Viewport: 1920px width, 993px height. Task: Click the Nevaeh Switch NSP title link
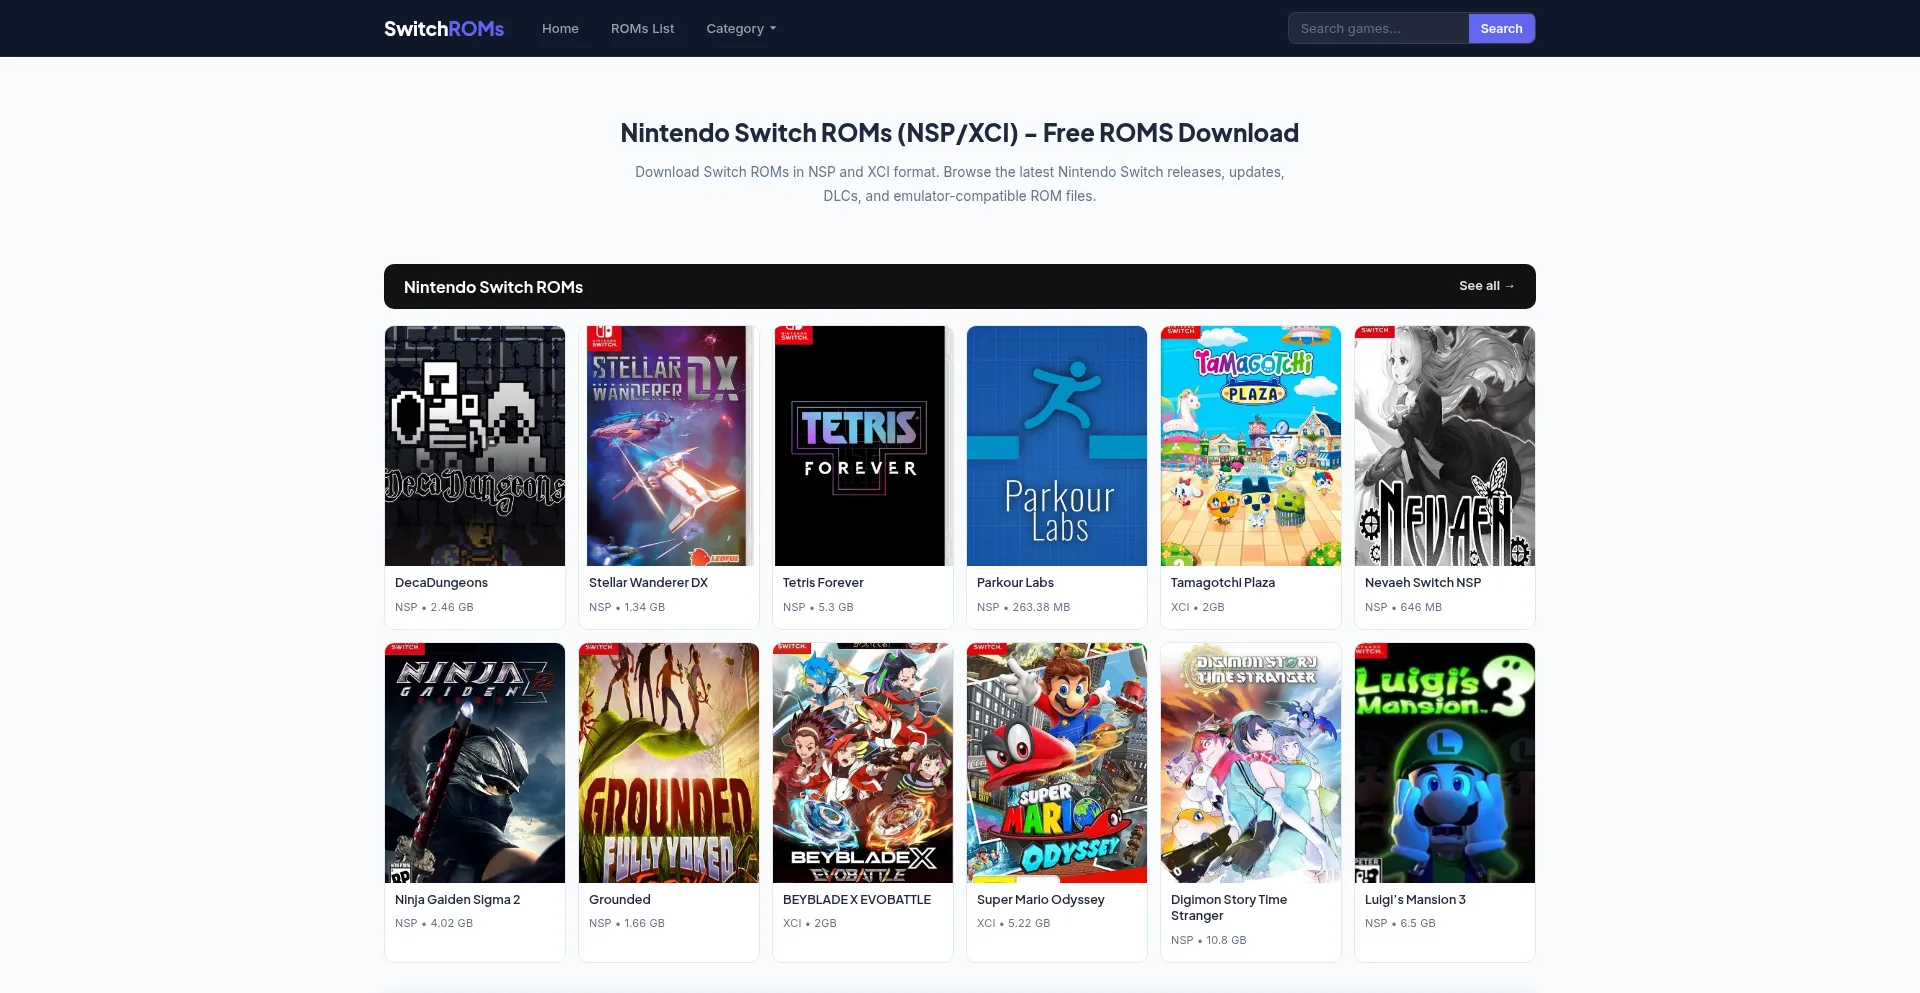(1422, 583)
